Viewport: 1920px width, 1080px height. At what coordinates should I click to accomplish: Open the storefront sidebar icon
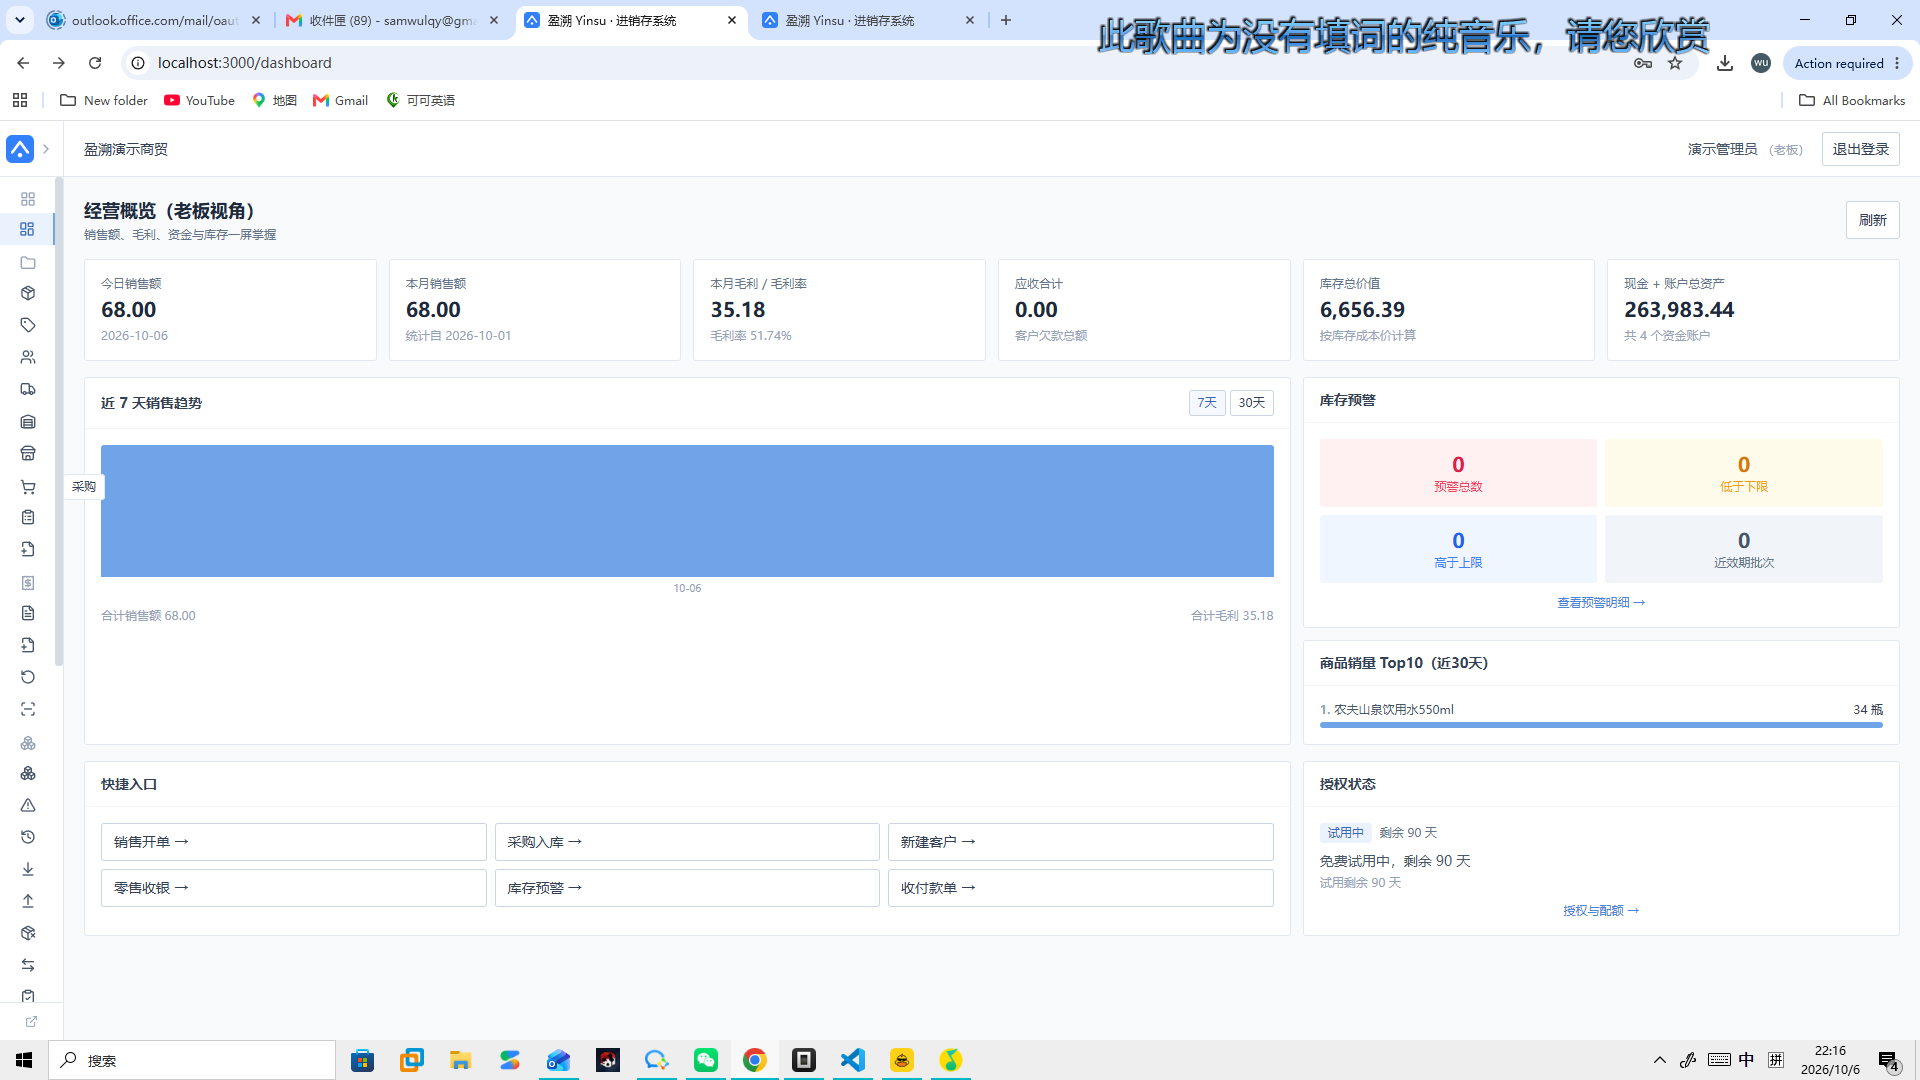[x=28, y=453]
